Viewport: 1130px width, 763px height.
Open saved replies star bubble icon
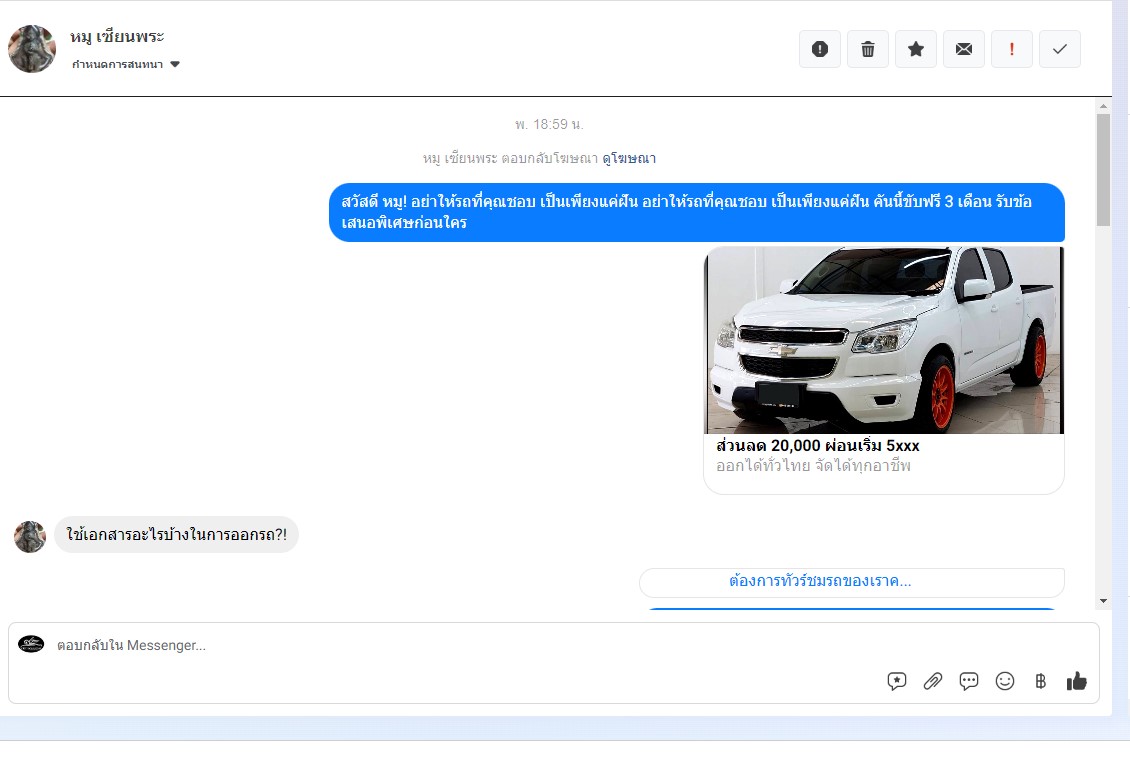[897, 681]
